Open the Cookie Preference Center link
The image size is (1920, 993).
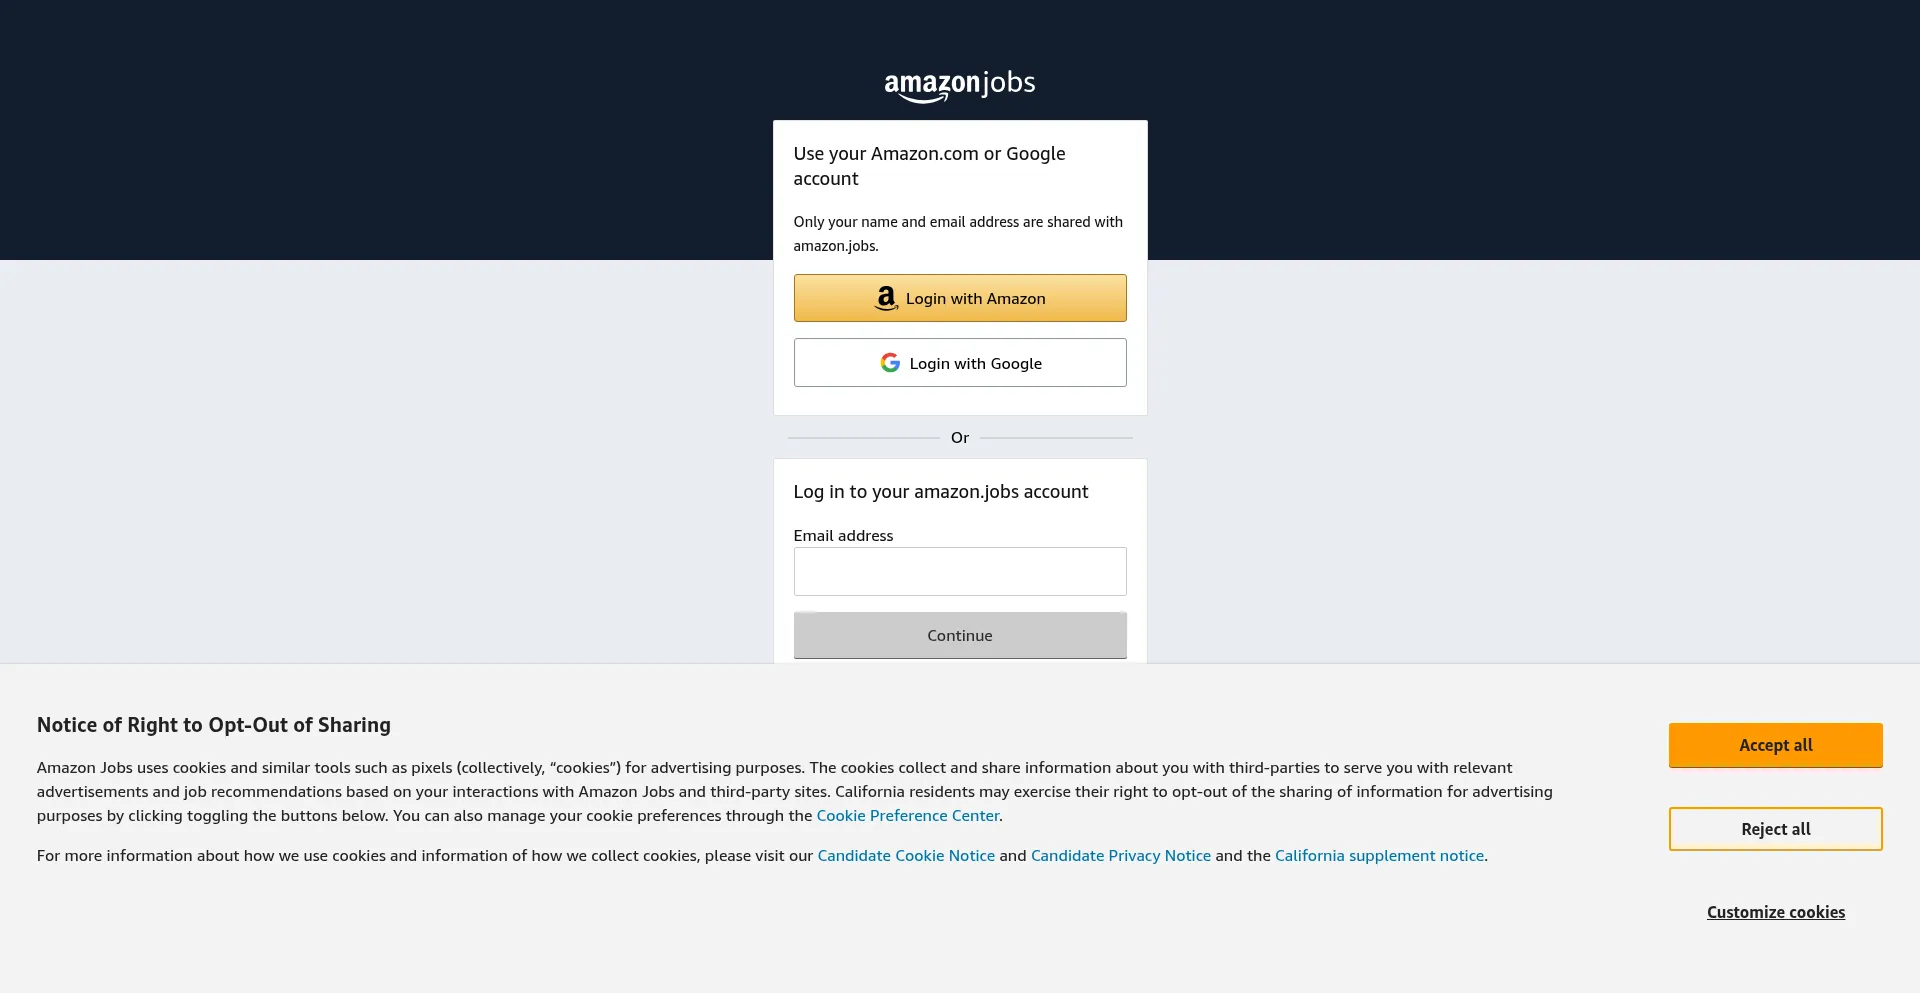click(907, 816)
